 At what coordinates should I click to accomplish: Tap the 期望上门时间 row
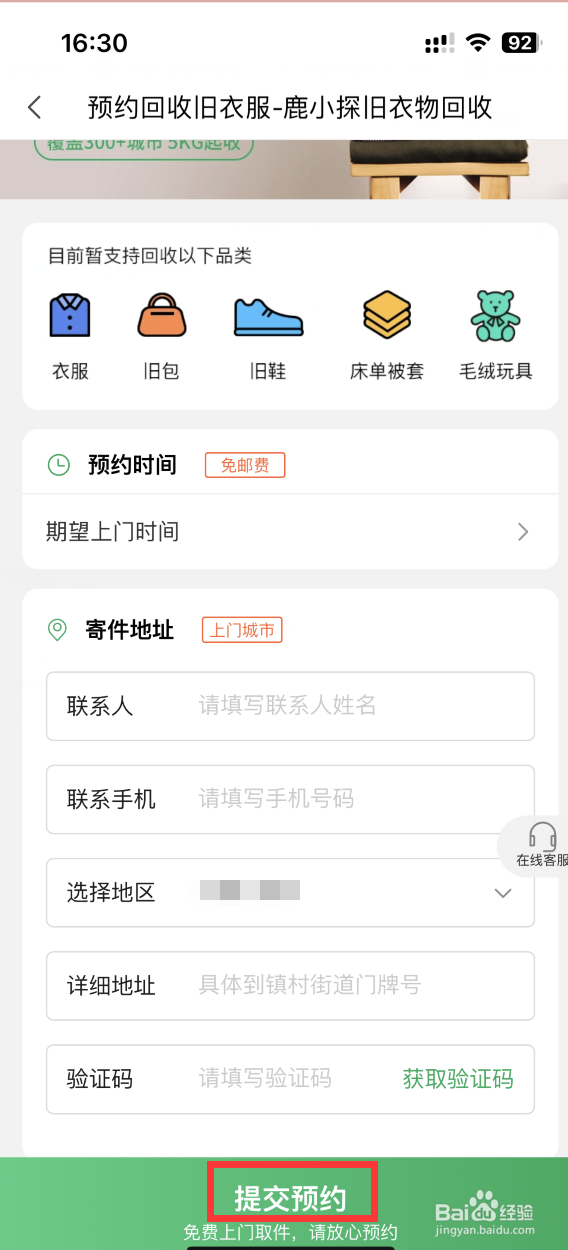pos(290,532)
